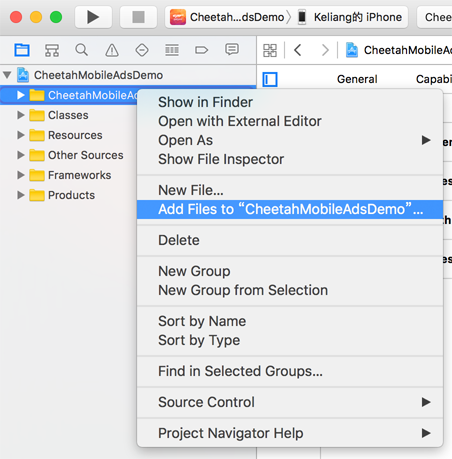Expand the Frameworks folder
This screenshot has width=452, height=459.
point(21,175)
